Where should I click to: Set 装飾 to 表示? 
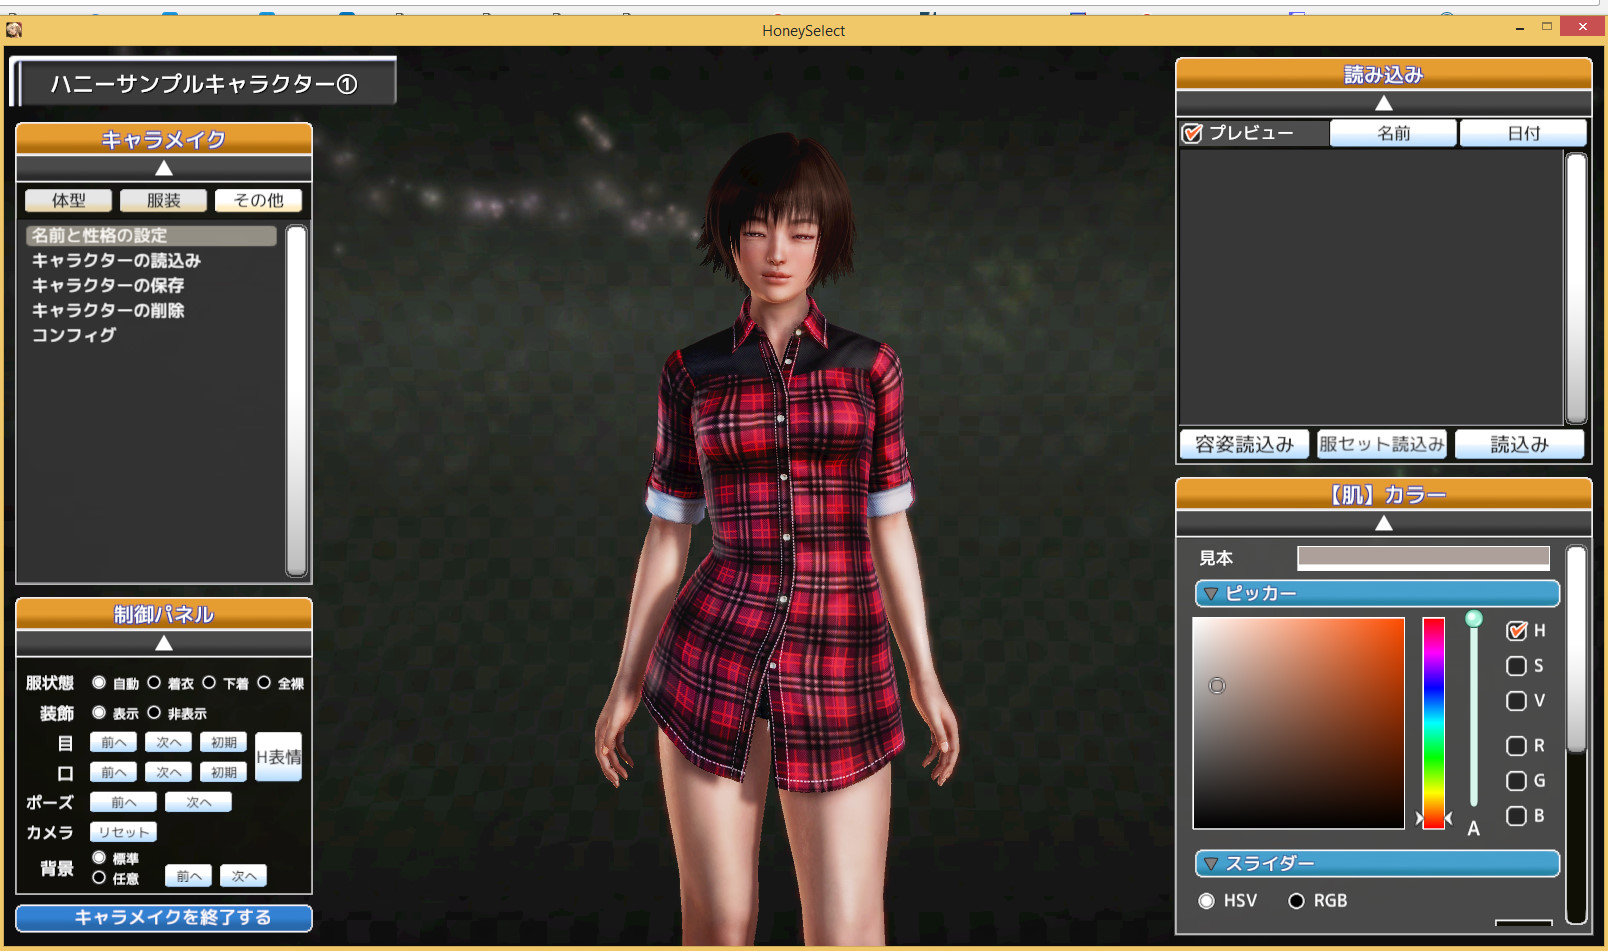tap(99, 713)
